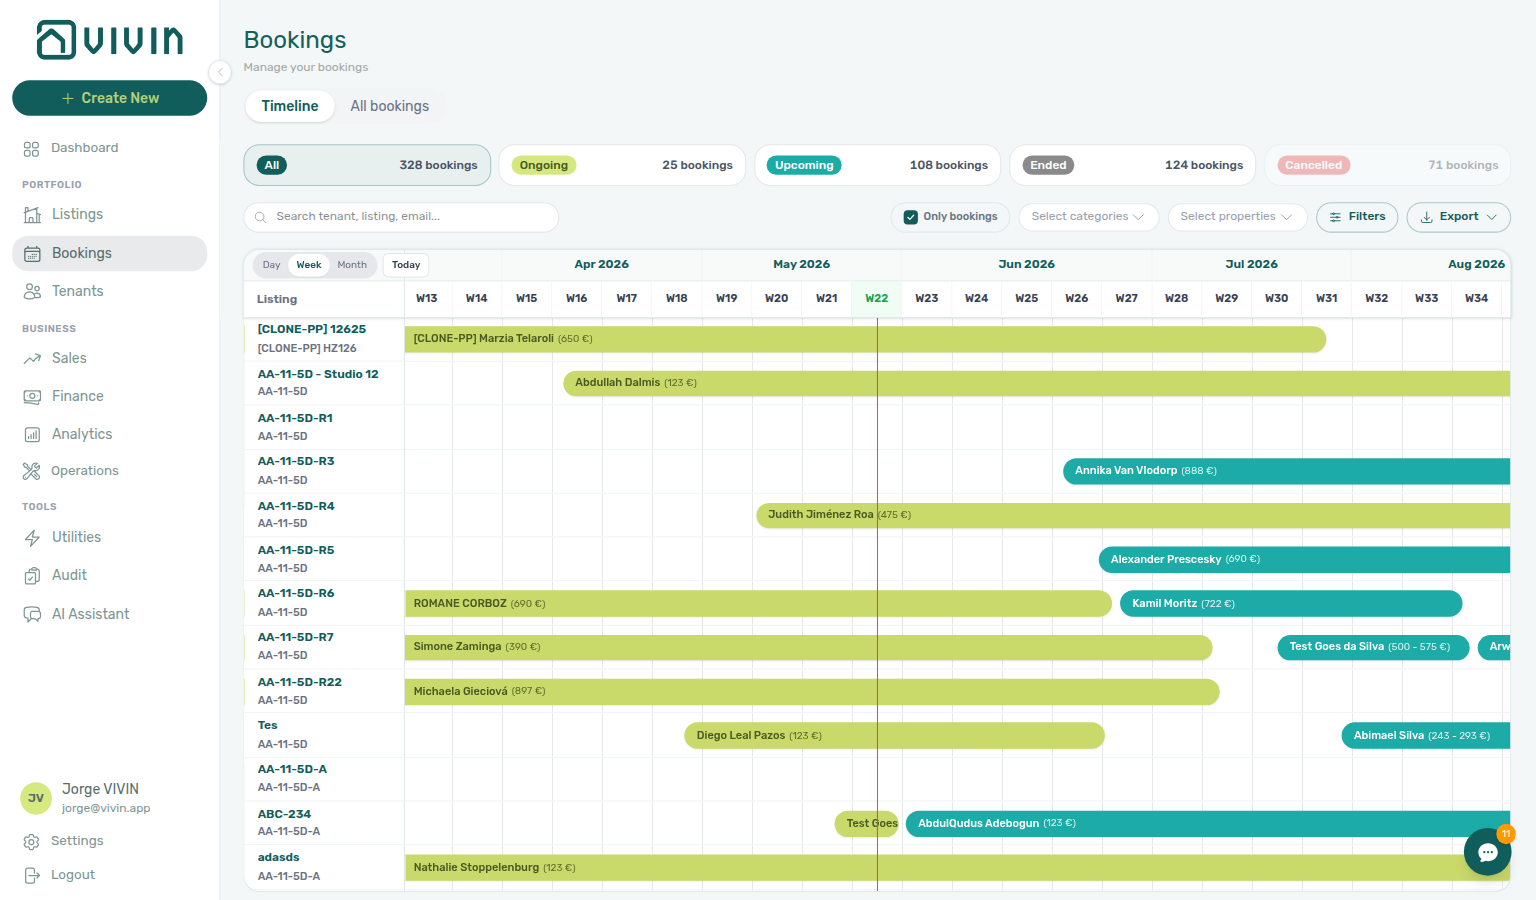Focus the Search tenant, listing, email field
Image resolution: width=1536 pixels, height=900 pixels.
tap(401, 217)
